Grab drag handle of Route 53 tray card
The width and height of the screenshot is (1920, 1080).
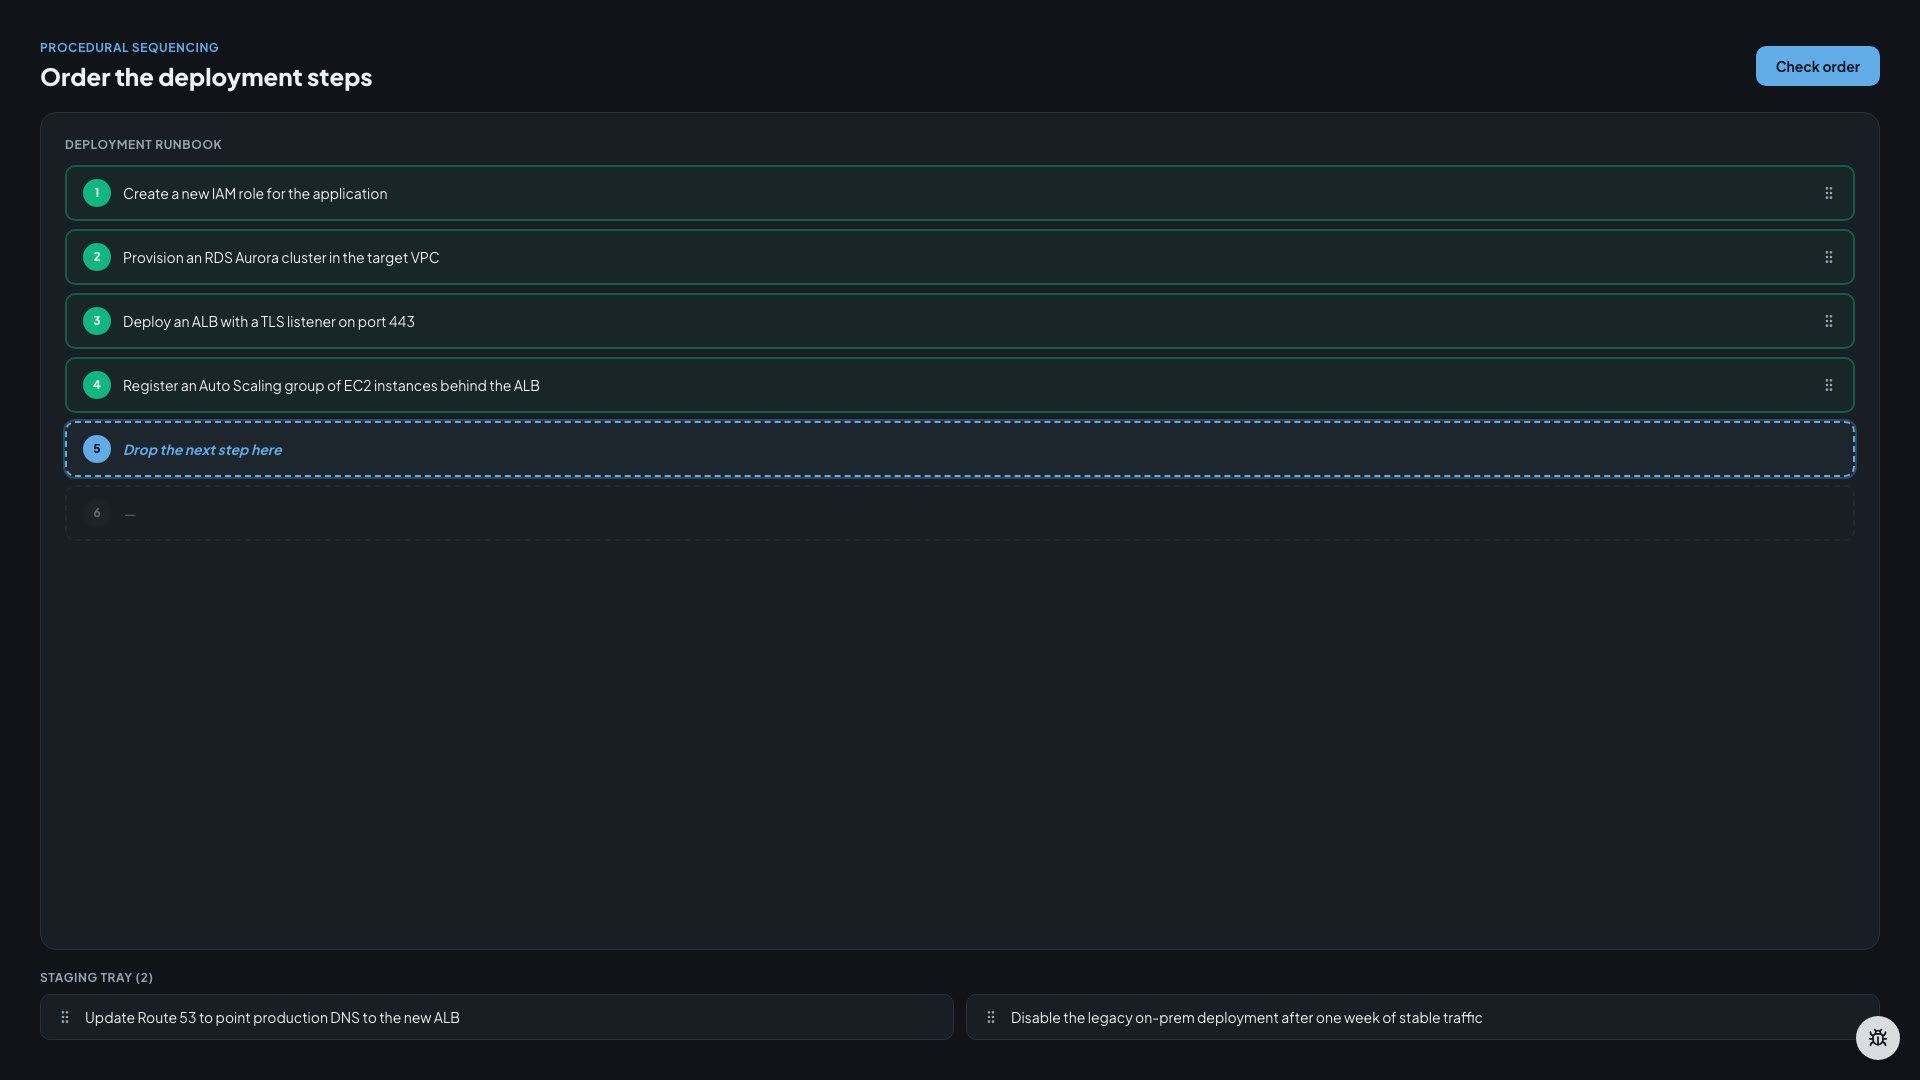tap(65, 1017)
